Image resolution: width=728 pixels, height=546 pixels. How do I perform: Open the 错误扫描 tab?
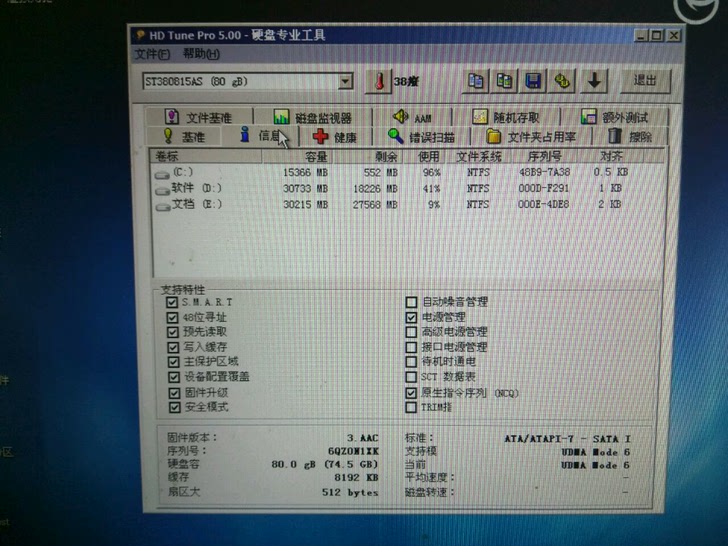[422, 137]
